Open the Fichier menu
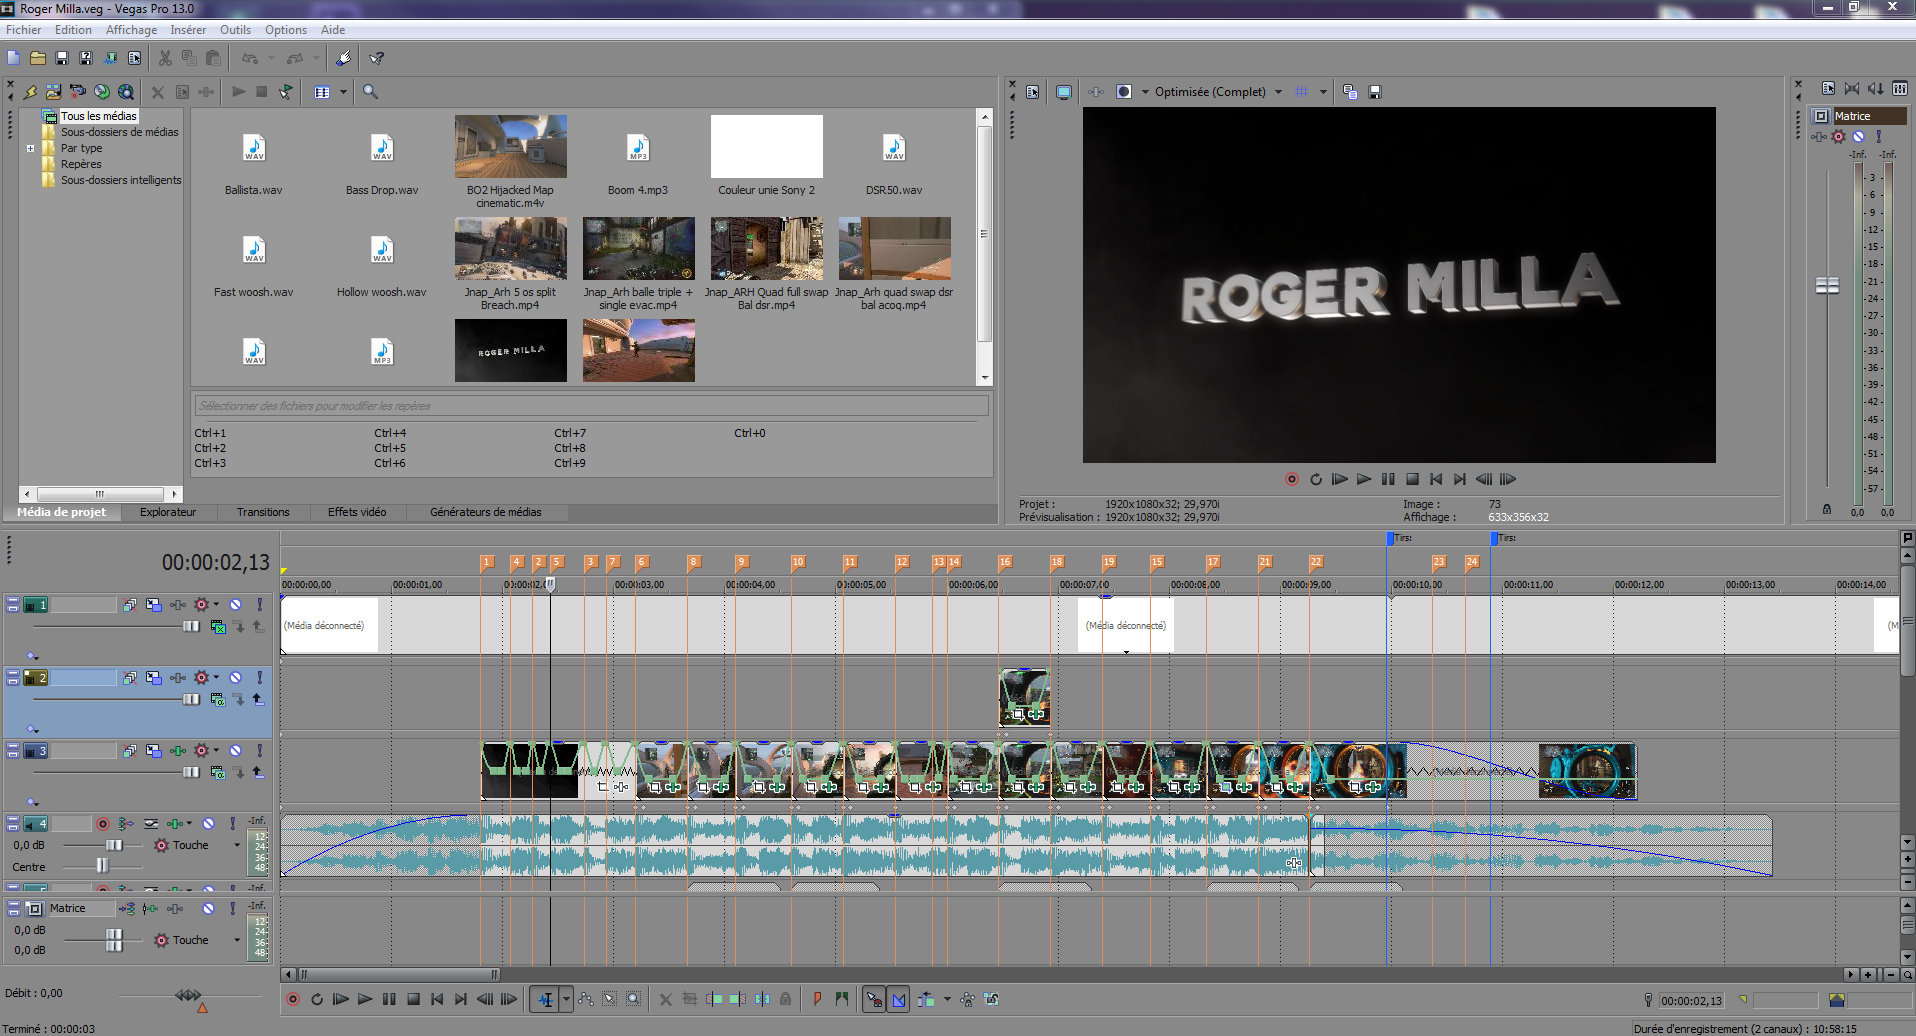 click(24, 30)
